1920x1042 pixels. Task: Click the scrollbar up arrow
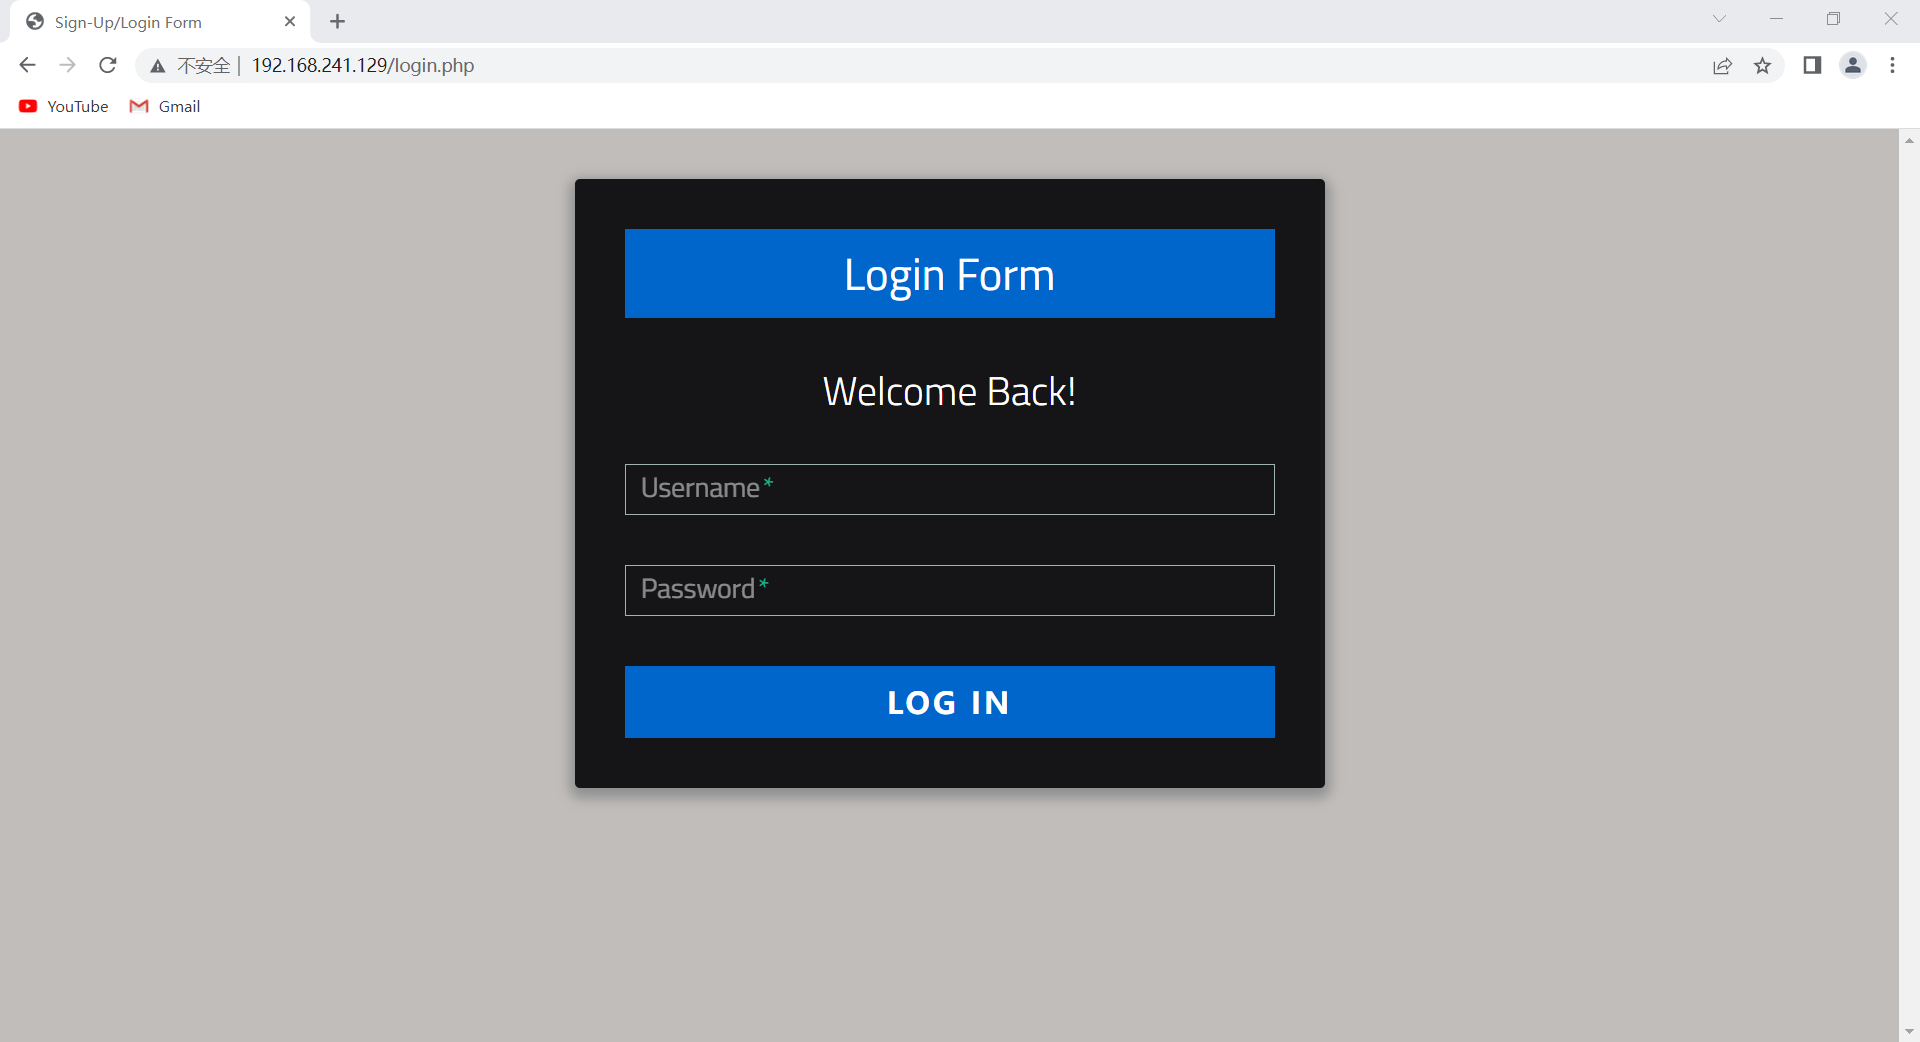tap(1909, 140)
